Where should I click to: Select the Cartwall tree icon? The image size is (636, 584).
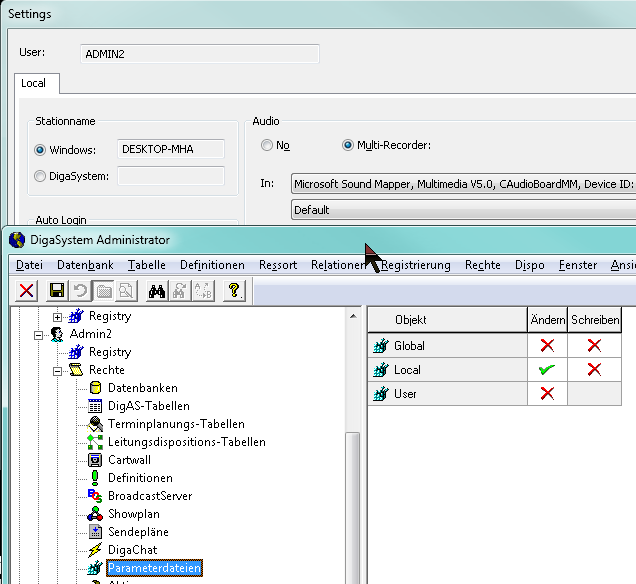pyautogui.click(x=96, y=460)
